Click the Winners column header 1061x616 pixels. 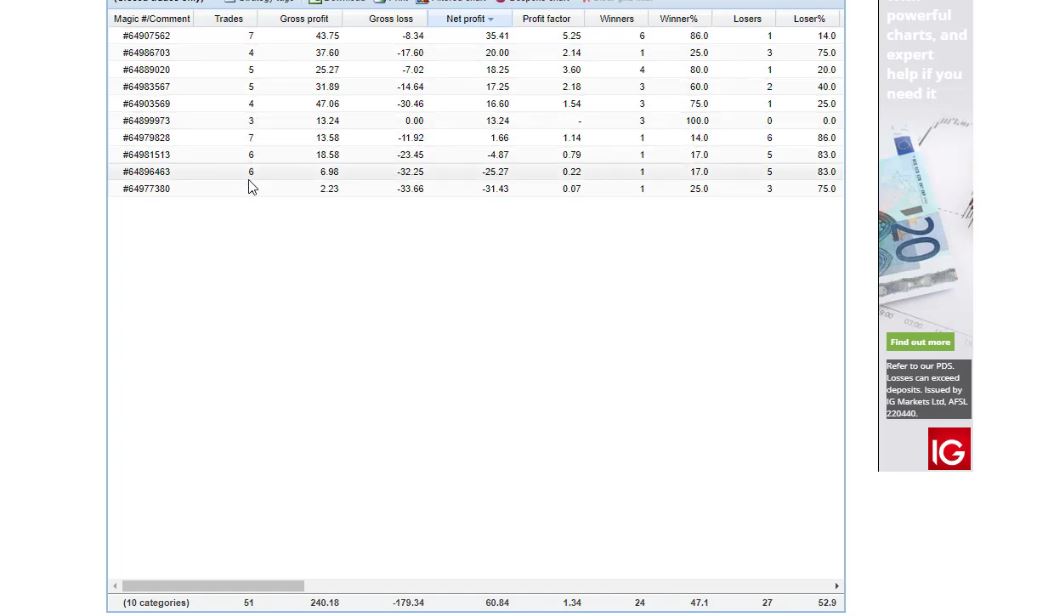pyautogui.click(x=616, y=19)
